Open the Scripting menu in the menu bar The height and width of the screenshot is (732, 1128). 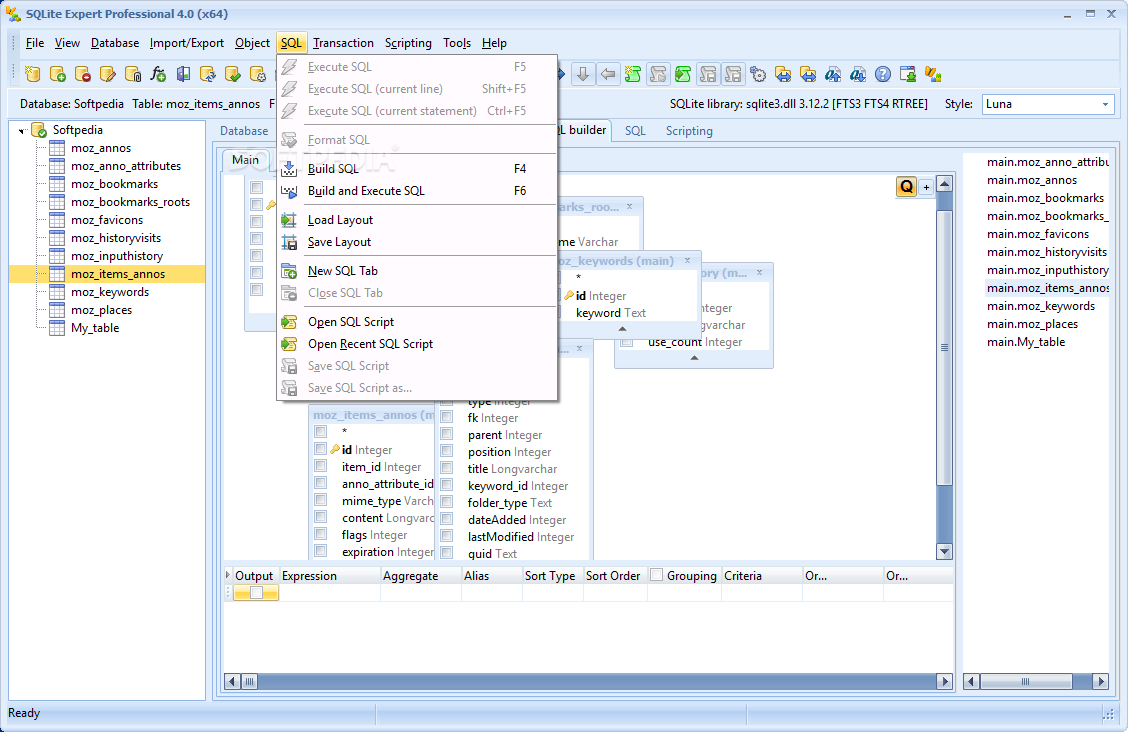click(408, 43)
